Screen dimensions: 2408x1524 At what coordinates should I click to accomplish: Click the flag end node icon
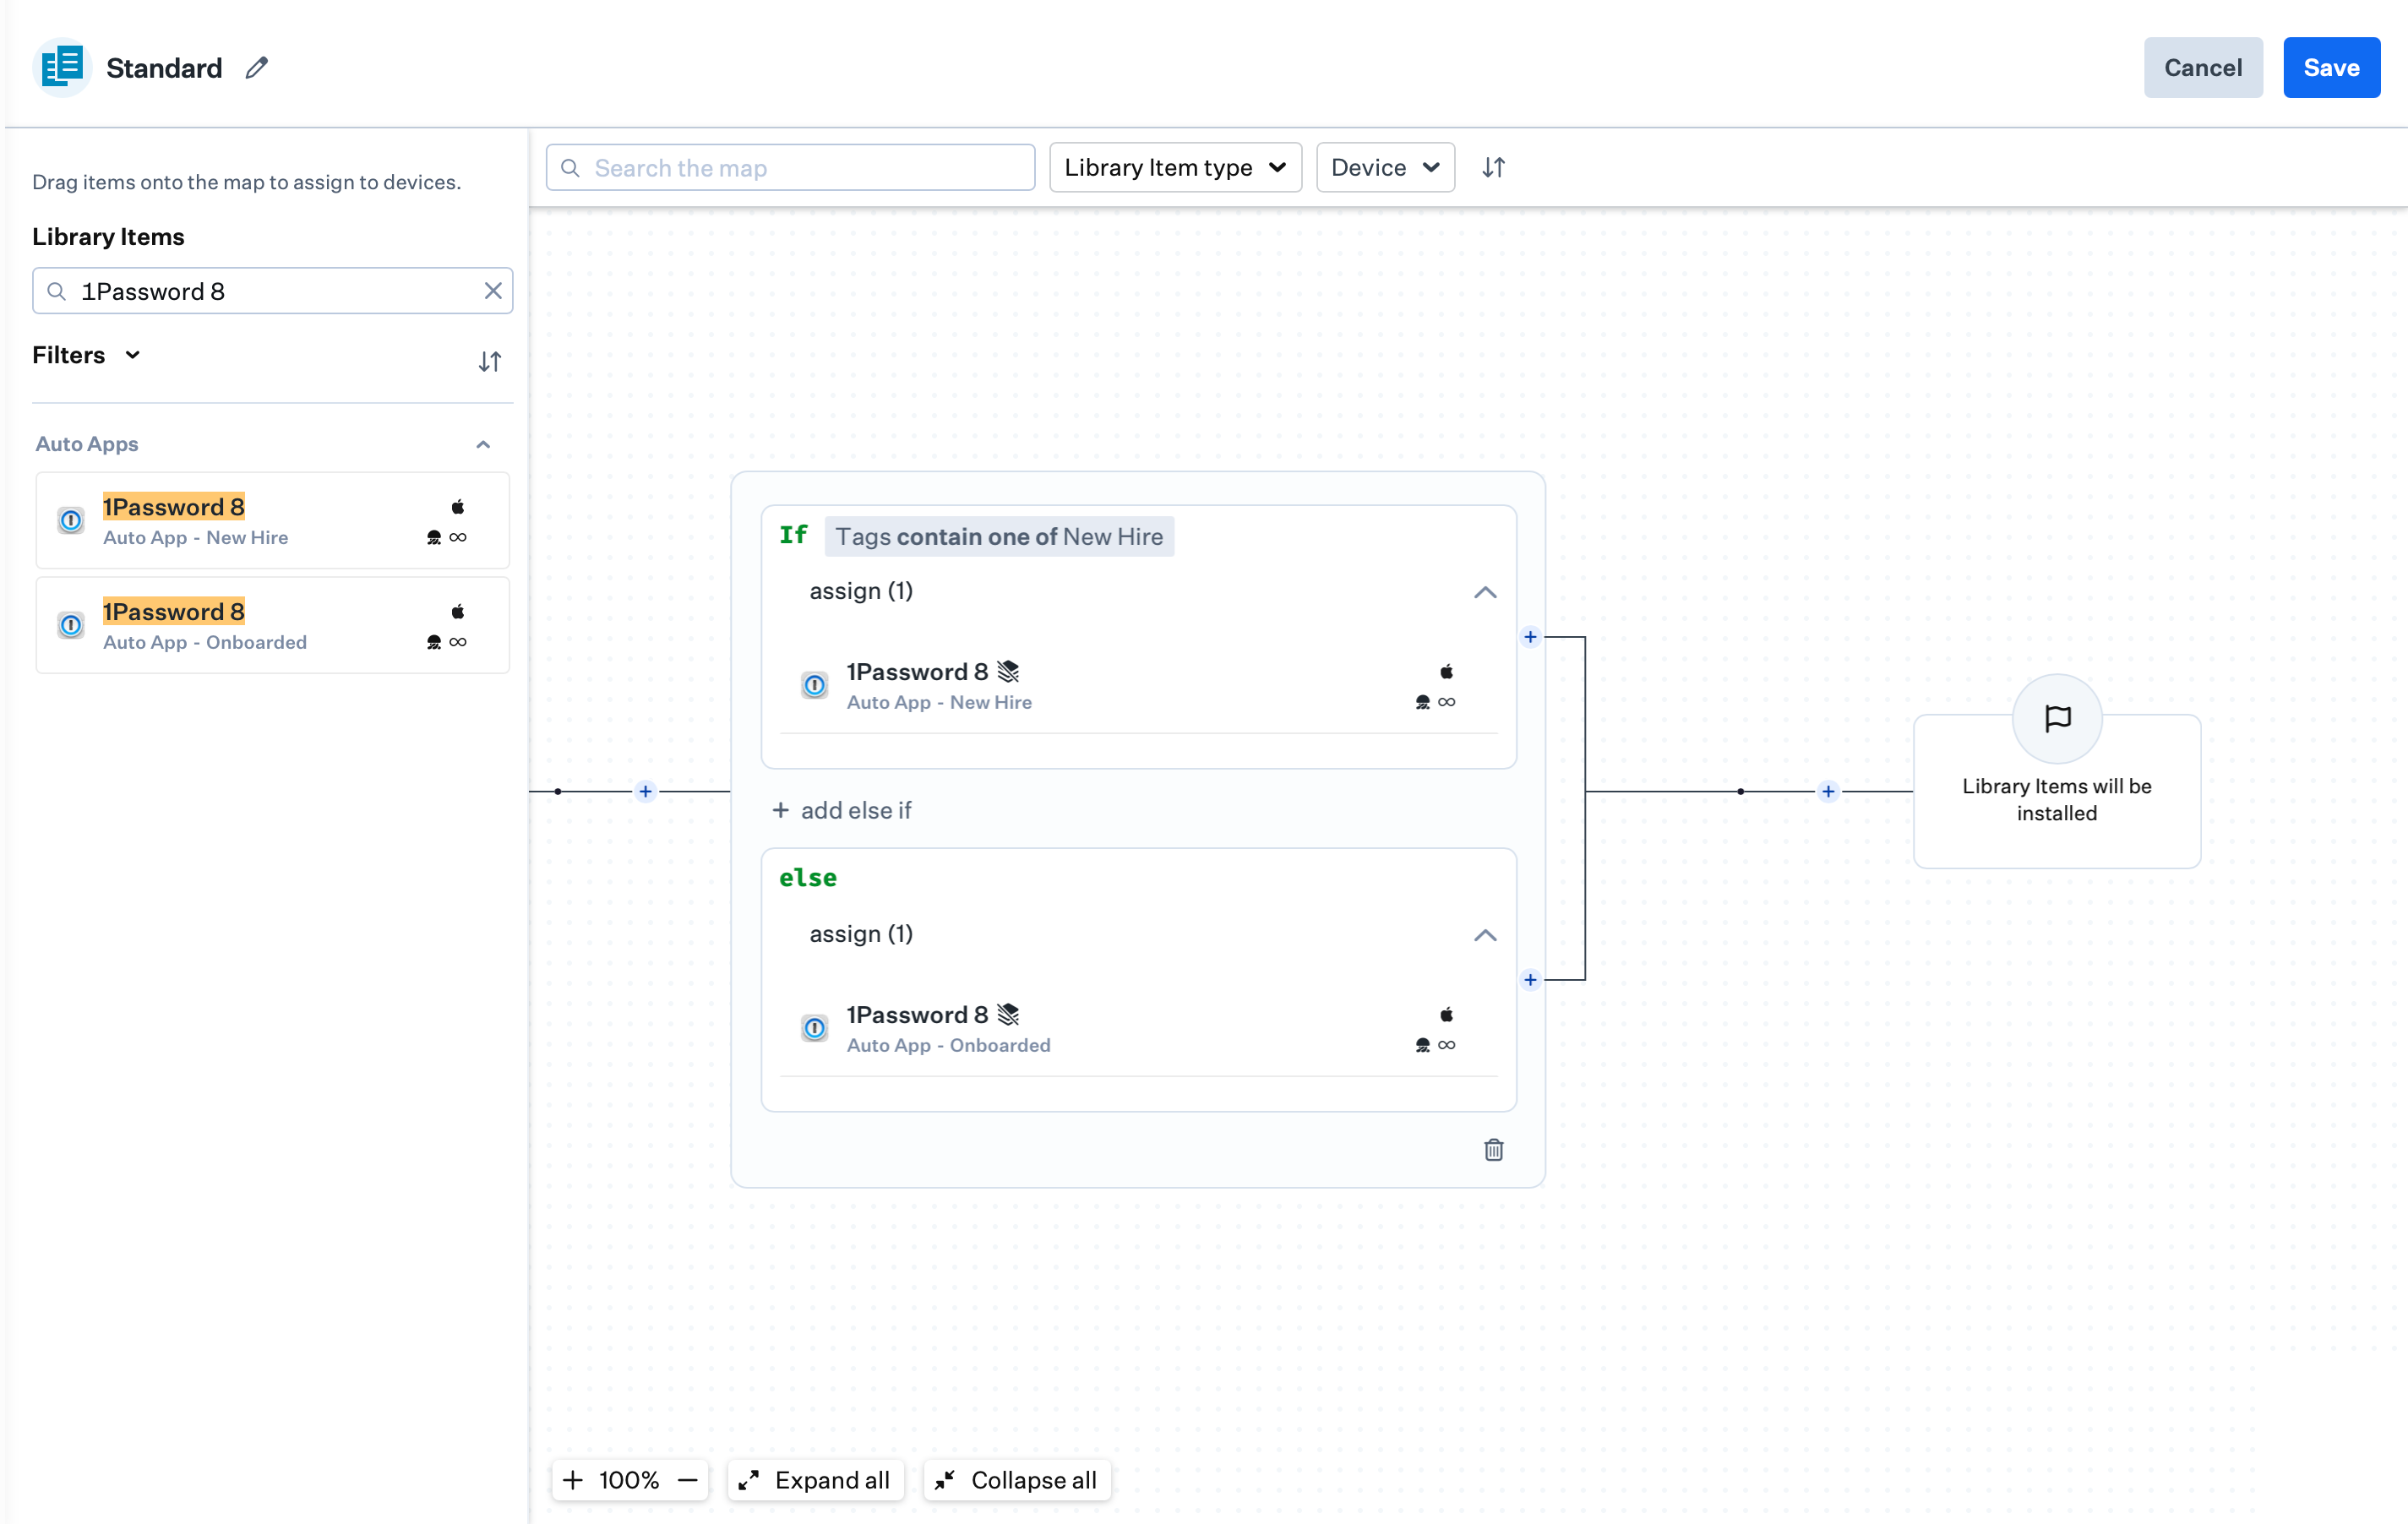(x=2056, y=718)
